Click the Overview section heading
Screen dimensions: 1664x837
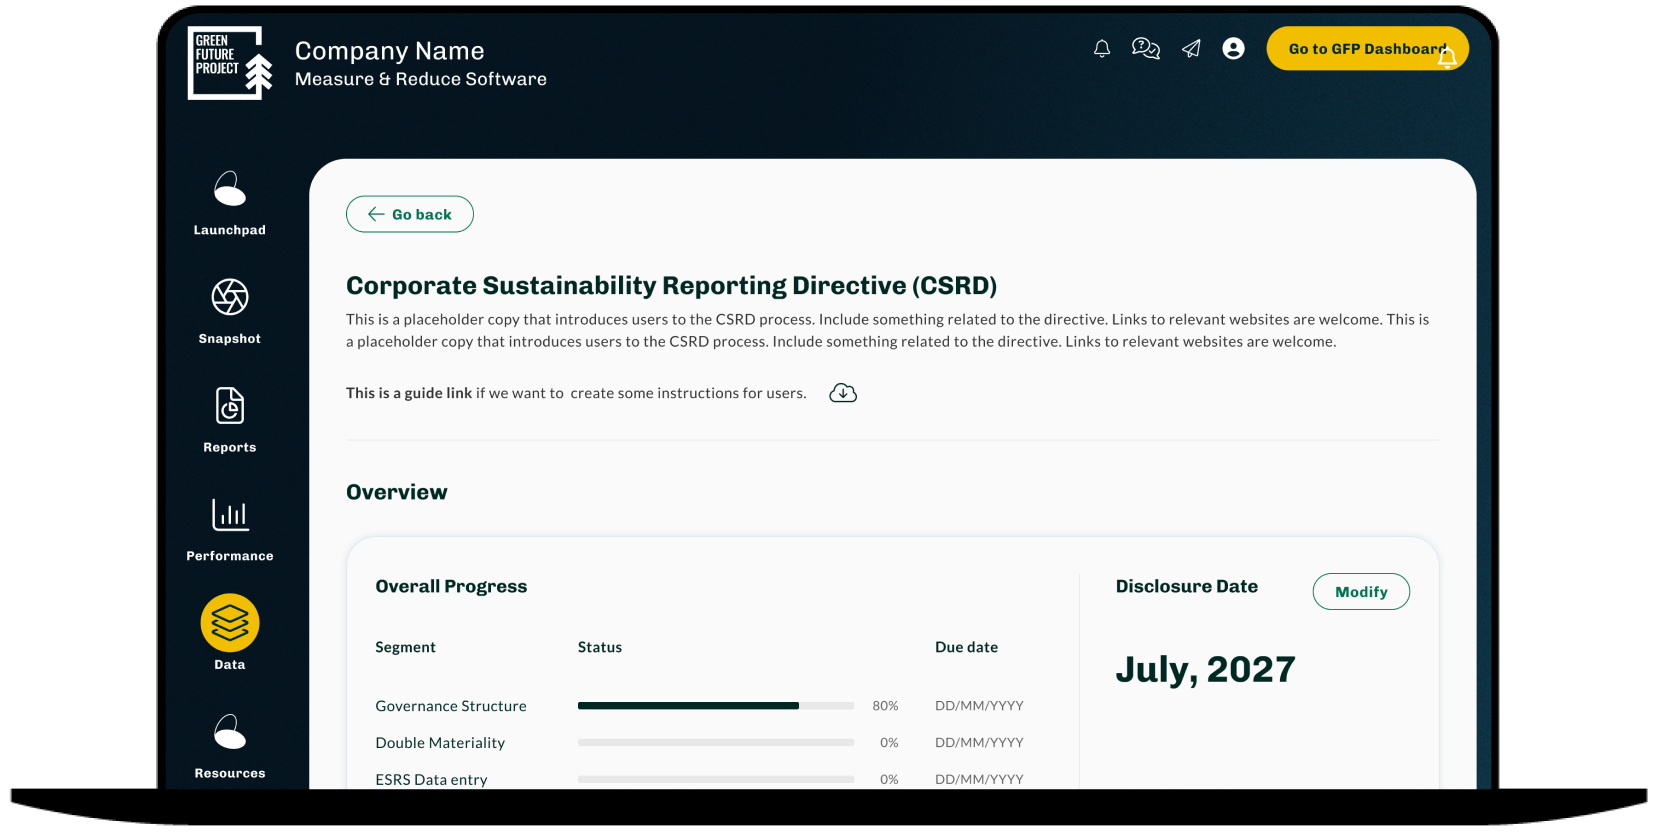(x=397, y=492)
